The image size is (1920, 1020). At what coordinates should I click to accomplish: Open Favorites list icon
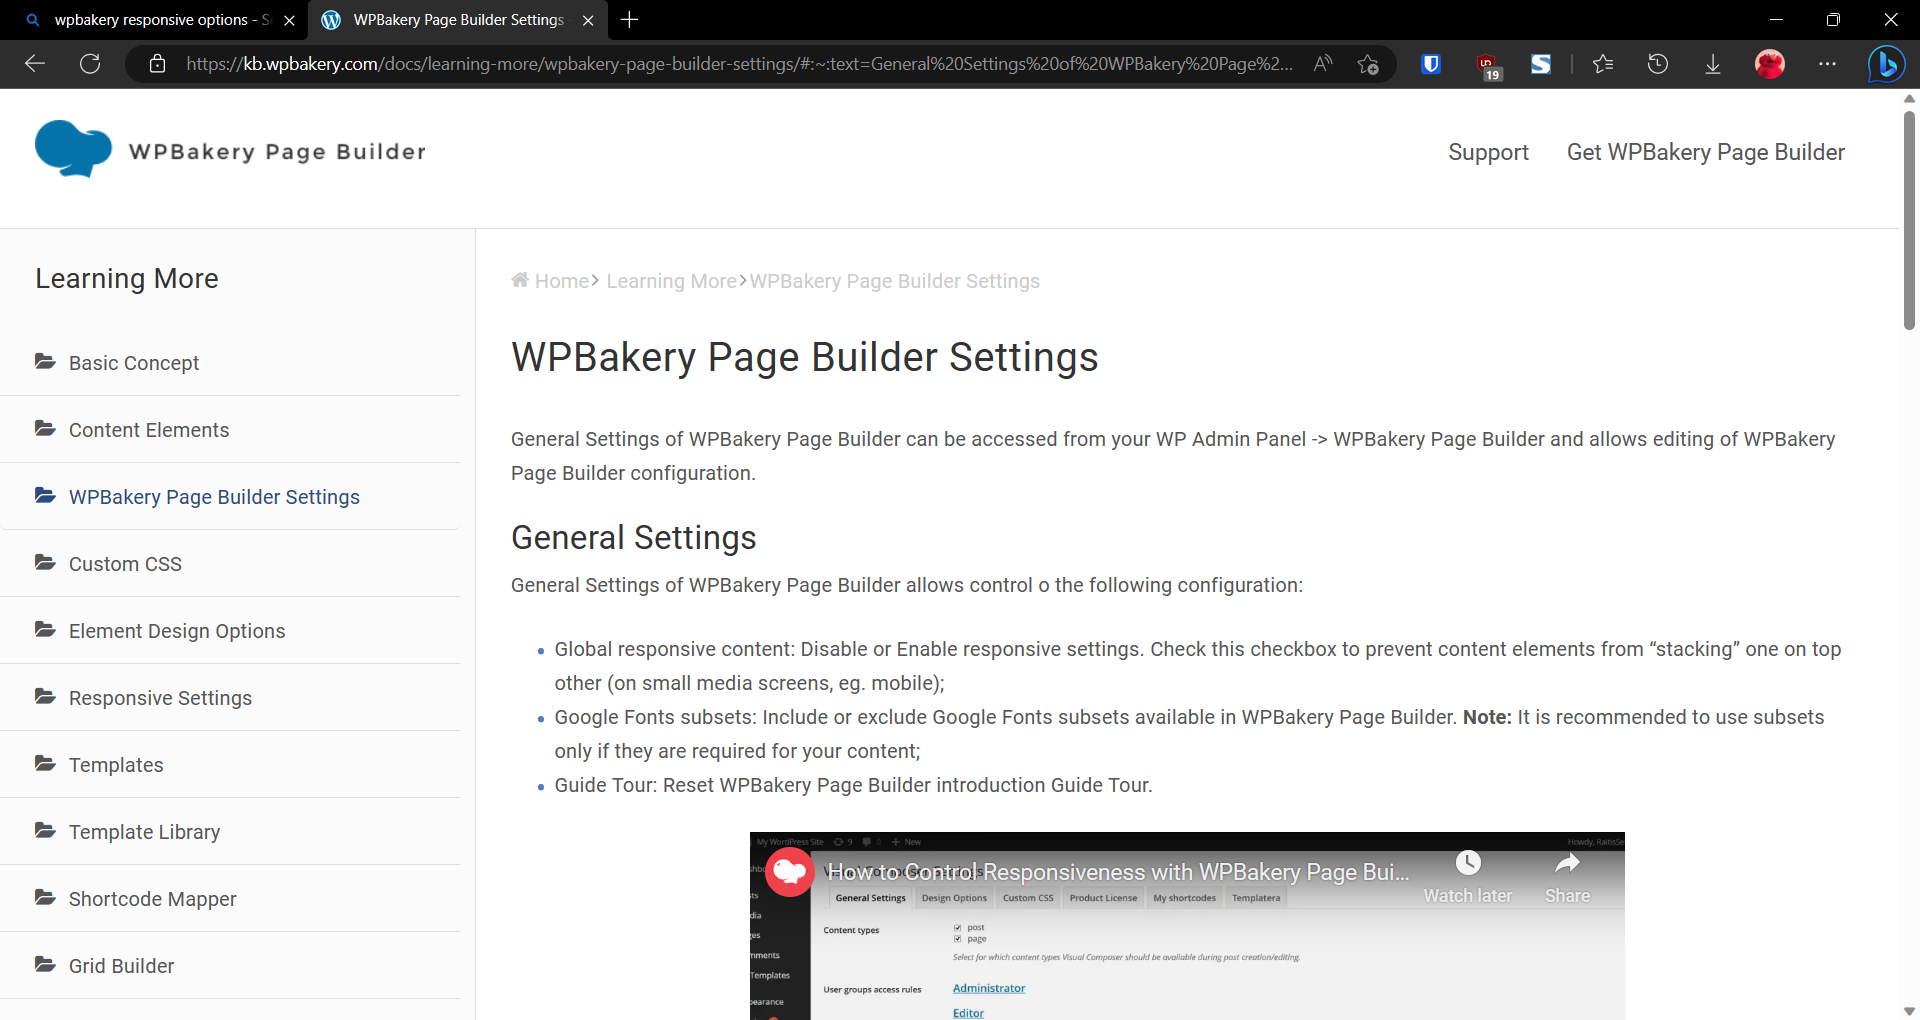pyautogui.click(x=1603, y=64)
